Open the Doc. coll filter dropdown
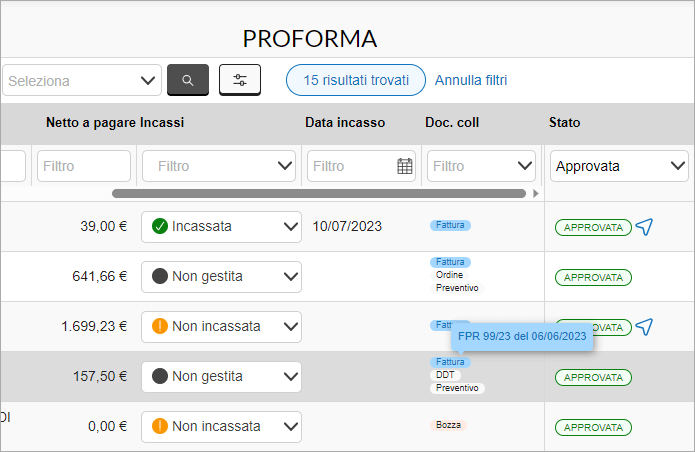The width and height of the screenshot is (695, 452). tap(481, 166)
